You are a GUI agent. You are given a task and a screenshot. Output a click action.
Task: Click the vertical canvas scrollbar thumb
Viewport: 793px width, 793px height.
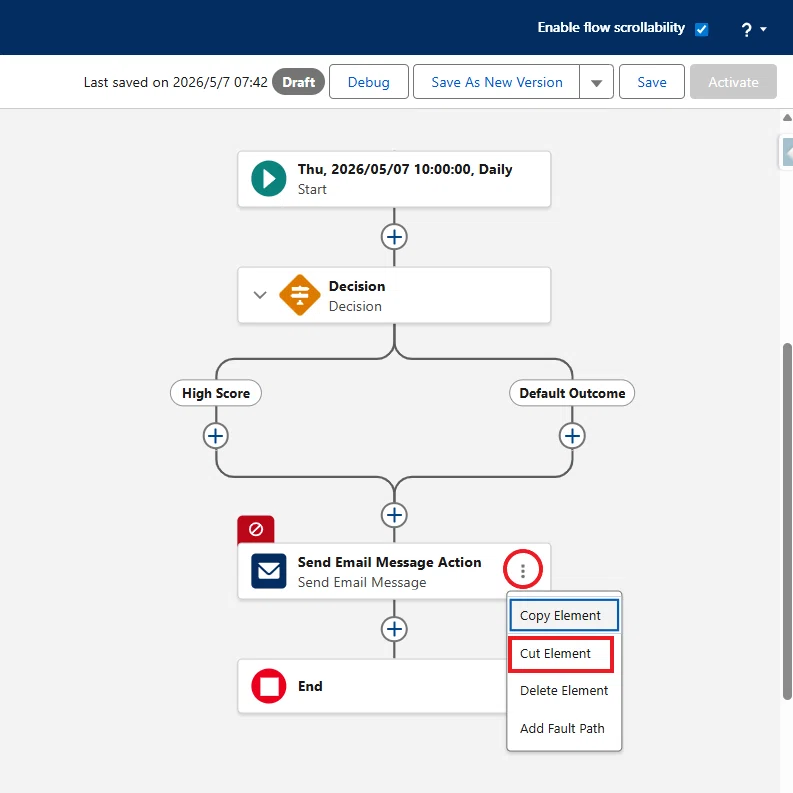(787, 521)
